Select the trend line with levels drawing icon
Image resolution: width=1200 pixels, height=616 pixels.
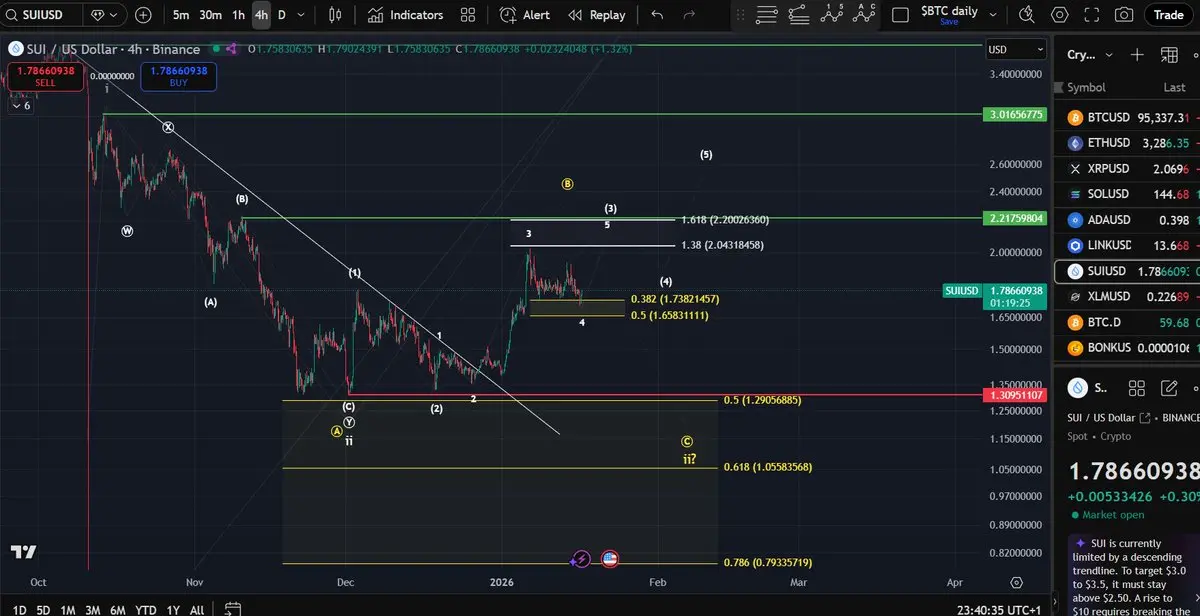coord(799,14)
